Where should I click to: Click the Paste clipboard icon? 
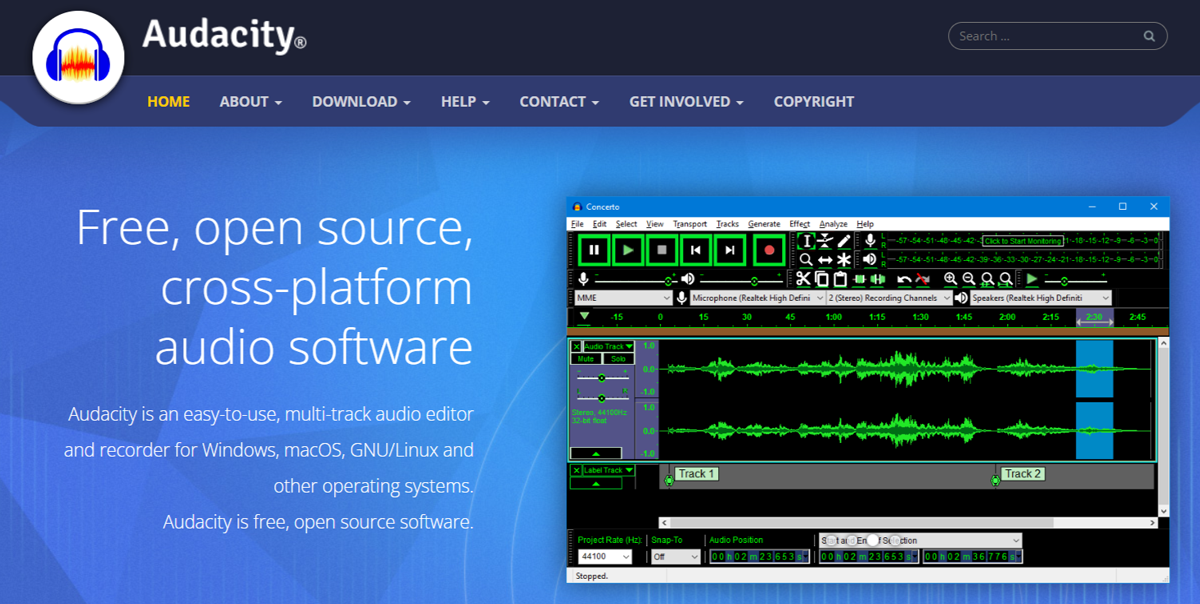click(840, 279)
